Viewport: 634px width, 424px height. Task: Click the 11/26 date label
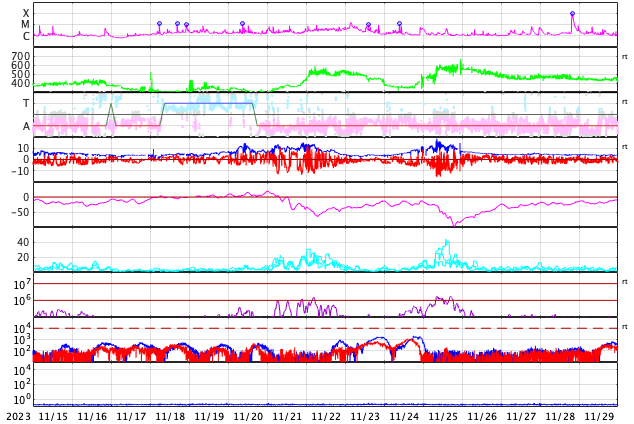point(482,417)
